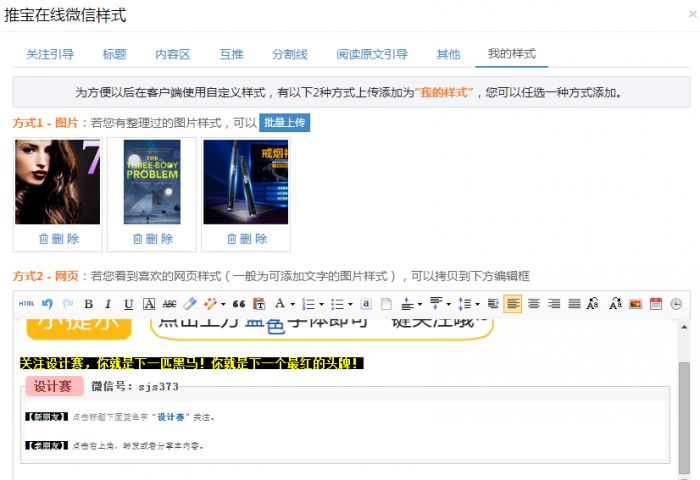Screen dimensions: 700x480
Task: Click the 微信号: sjs373 text
Action: 135,386
